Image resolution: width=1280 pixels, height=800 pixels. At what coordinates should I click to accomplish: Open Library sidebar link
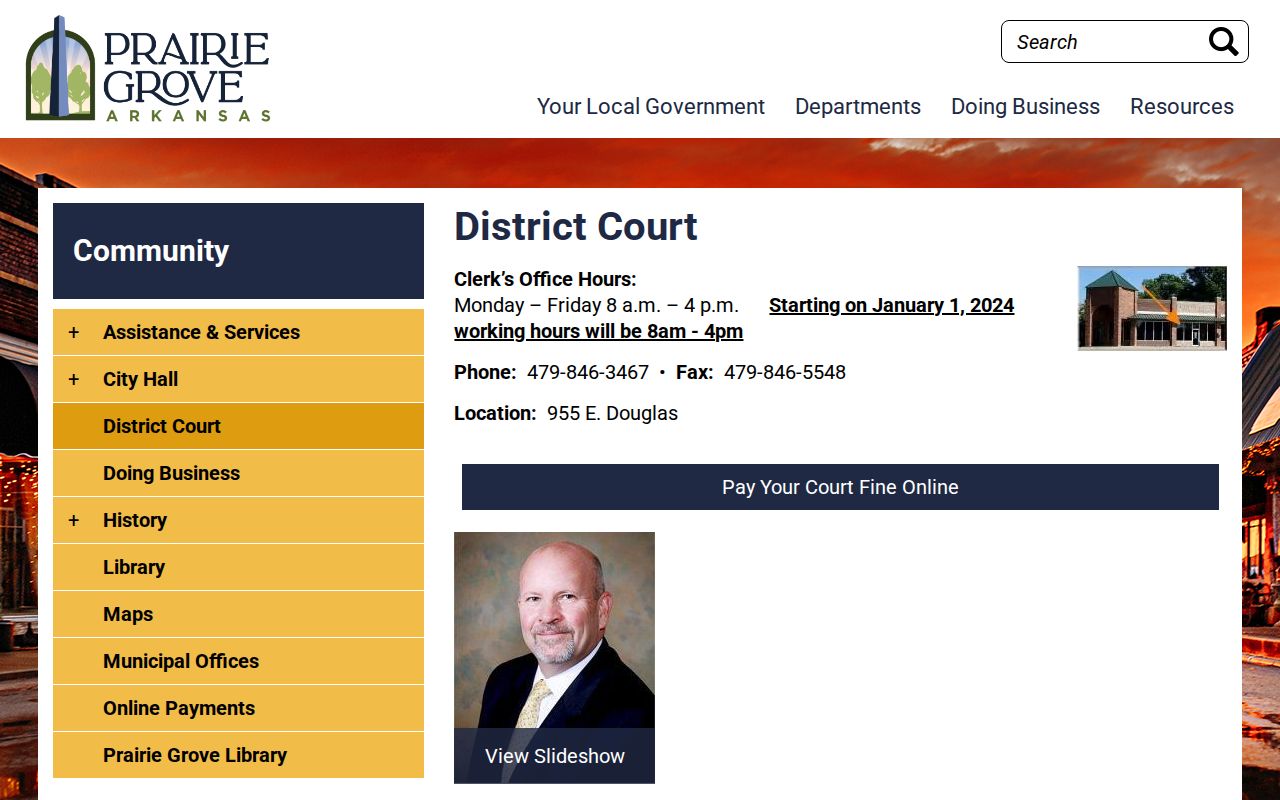tap(238, 567)
